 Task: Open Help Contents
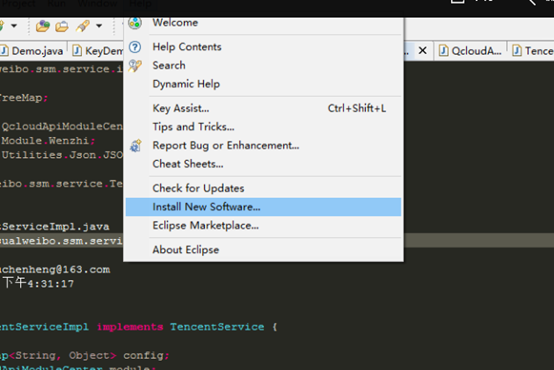point(263,47)
